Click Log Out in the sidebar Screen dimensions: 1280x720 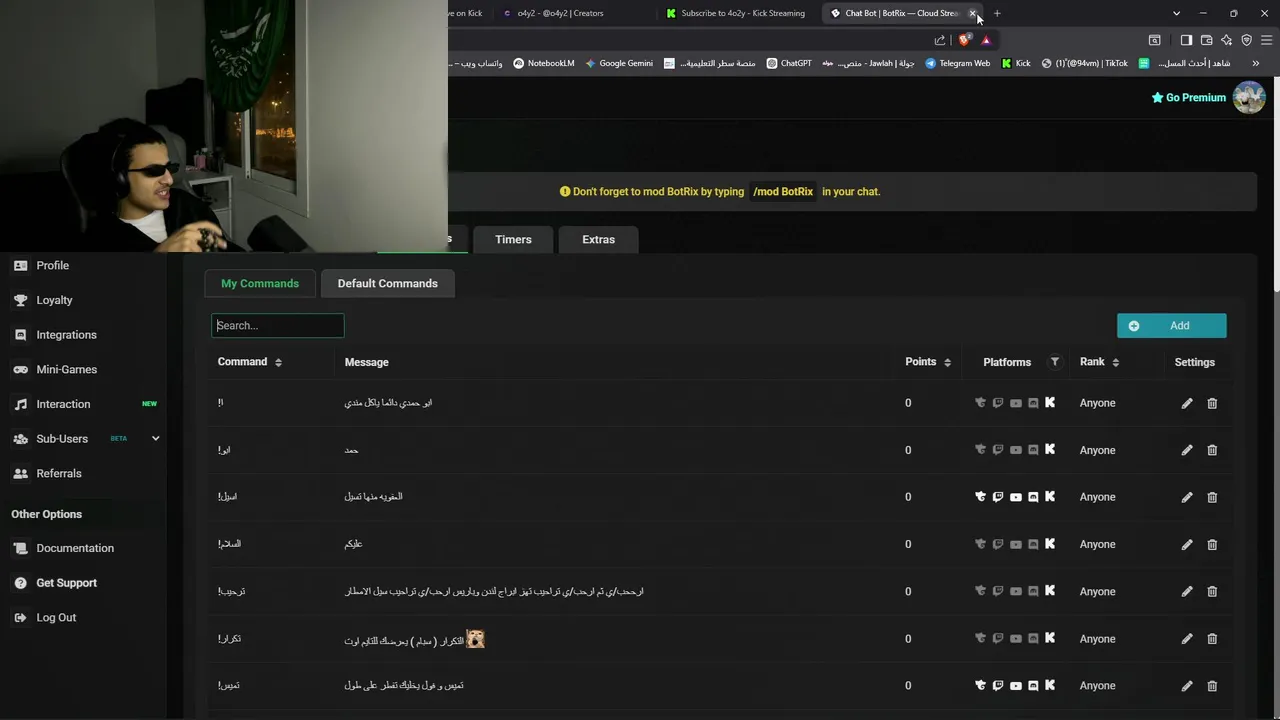click(x=56, y=618)
